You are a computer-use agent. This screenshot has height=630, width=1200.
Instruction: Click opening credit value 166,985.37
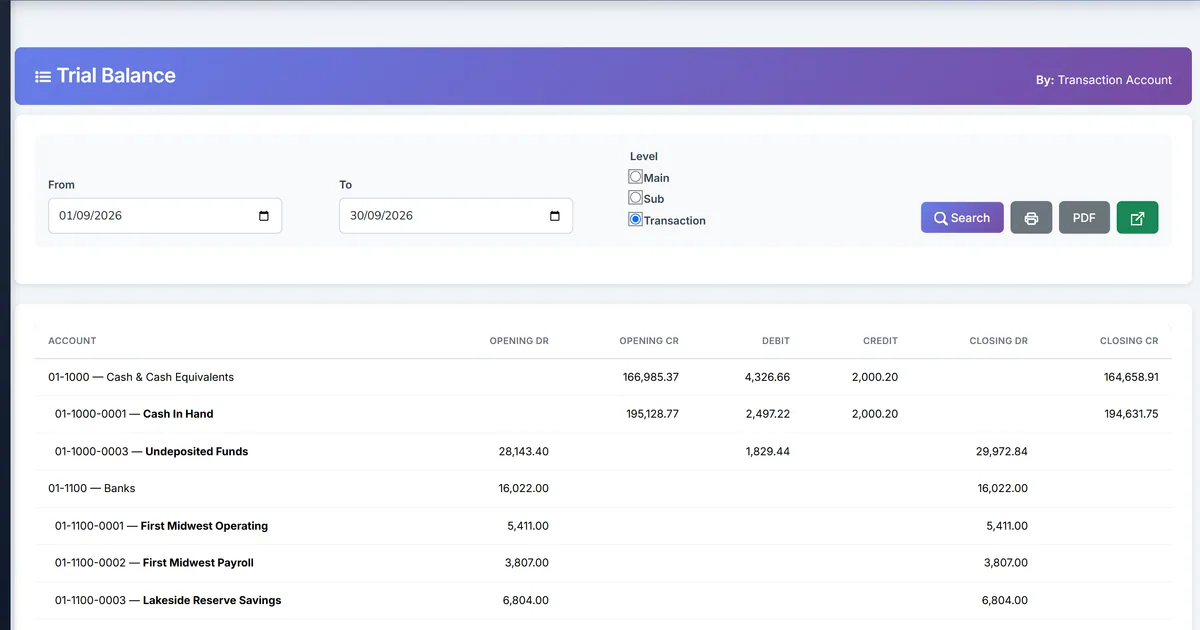tap(650, 377)
